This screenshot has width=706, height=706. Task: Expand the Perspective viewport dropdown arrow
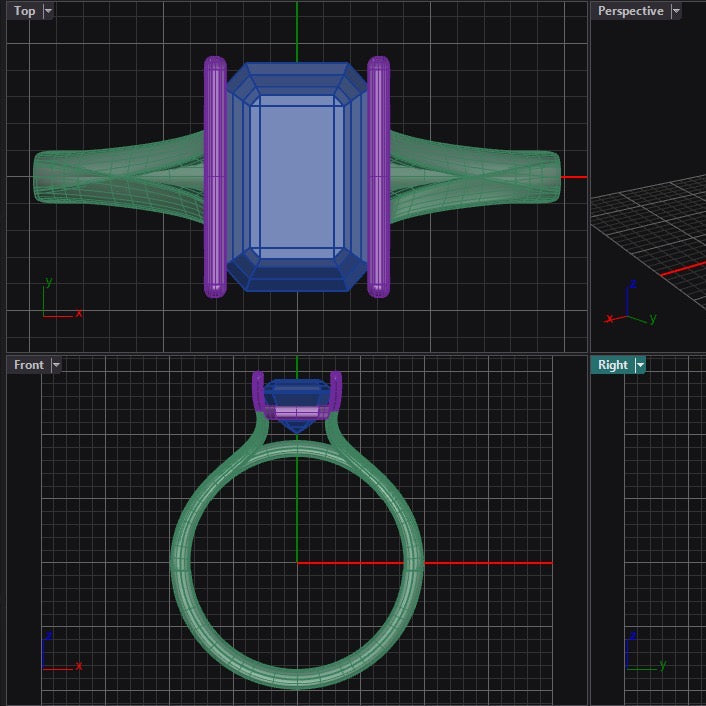676,11
